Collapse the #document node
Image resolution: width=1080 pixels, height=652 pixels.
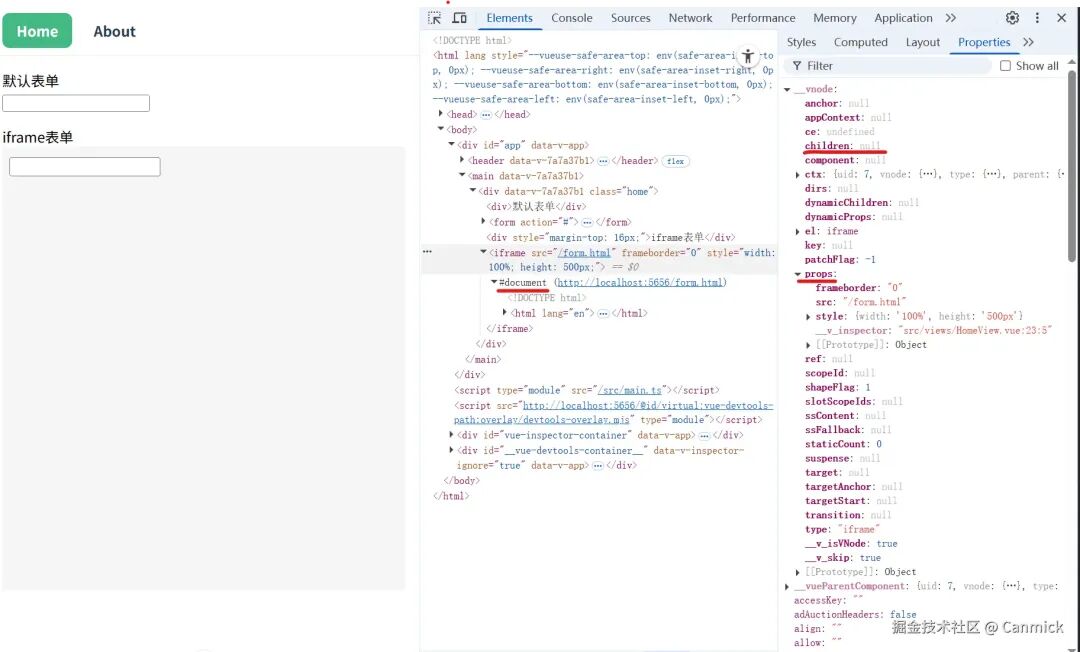click(x=494, y=282)
